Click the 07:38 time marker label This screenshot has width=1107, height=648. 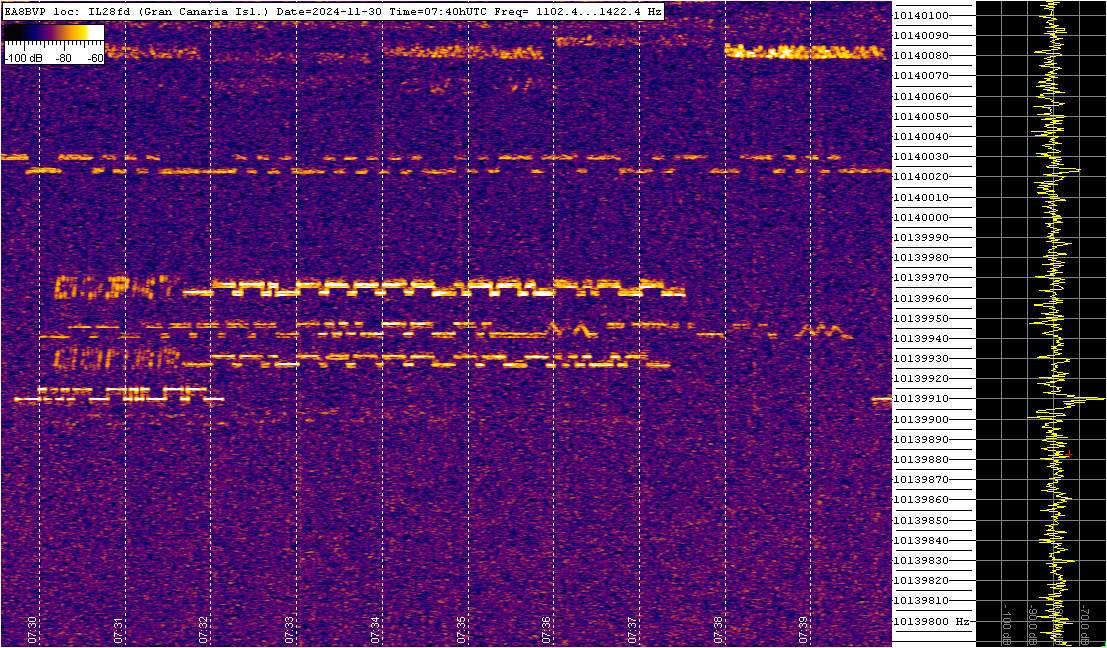[x=718, y=630]
